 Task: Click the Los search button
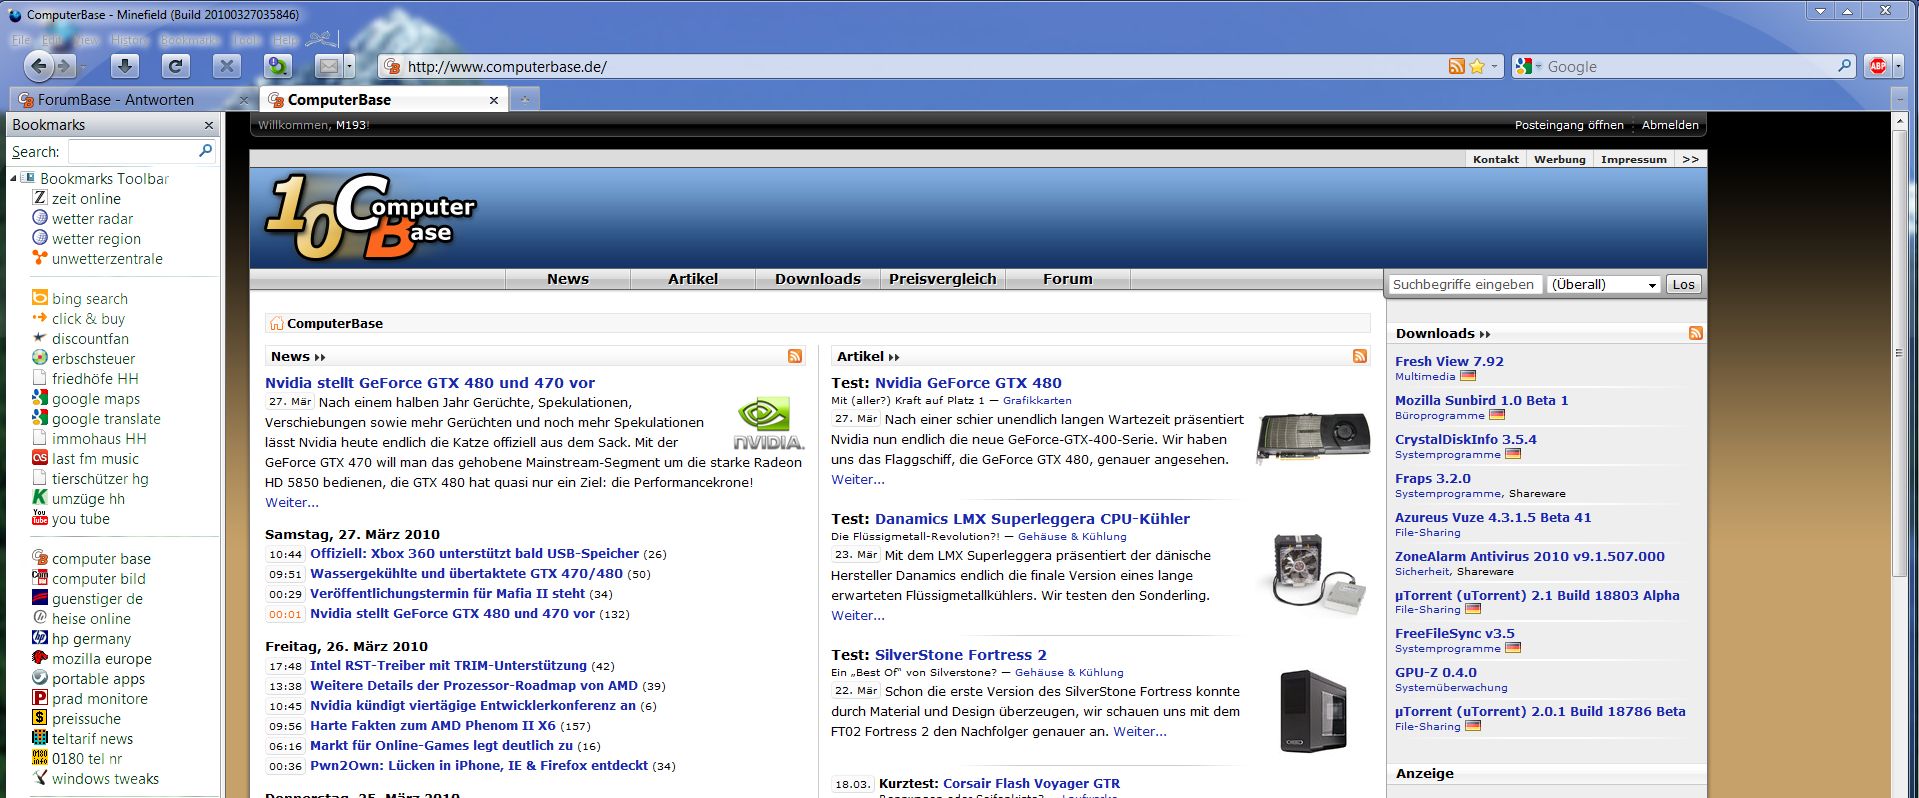tap(1684, 284)
